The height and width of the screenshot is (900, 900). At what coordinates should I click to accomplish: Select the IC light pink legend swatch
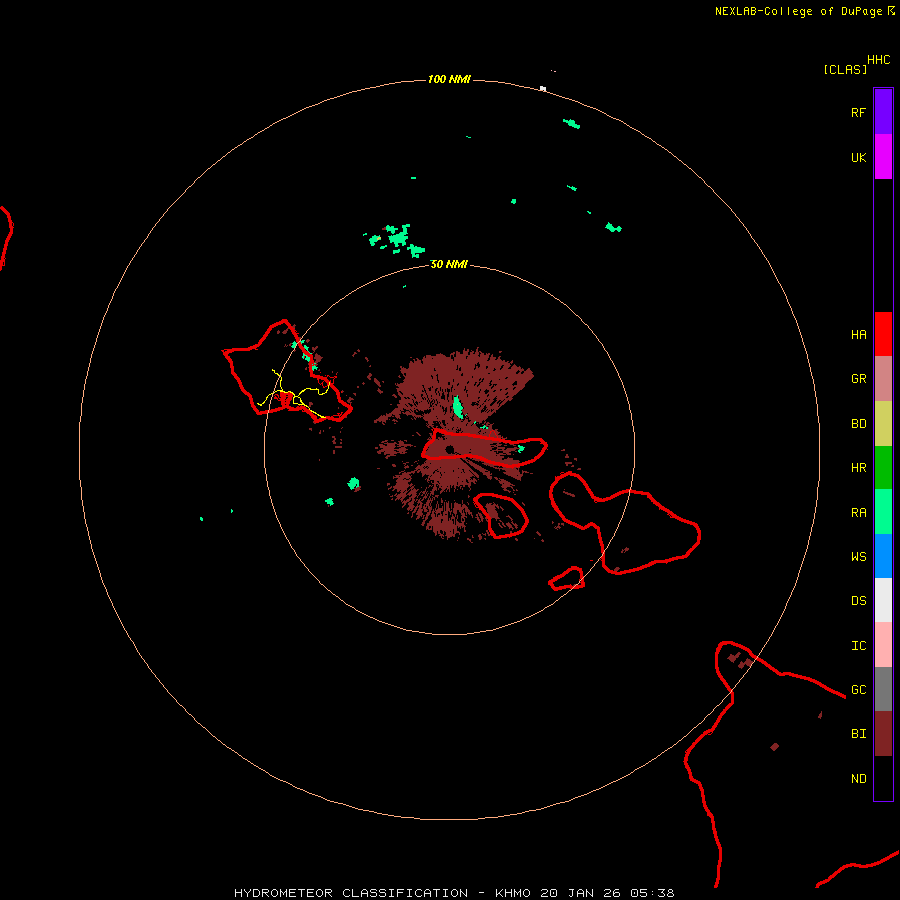[x=883, y=645]
